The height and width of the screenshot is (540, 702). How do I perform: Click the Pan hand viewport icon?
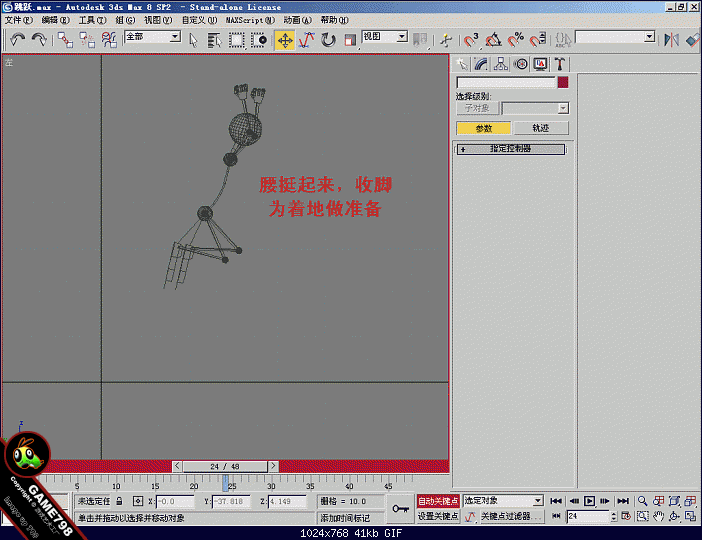(658, 516)
